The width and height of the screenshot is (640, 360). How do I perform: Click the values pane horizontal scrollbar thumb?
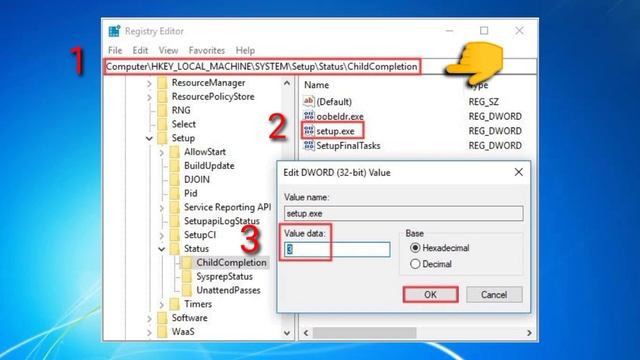pyautogui.click(x=364, y=333)
